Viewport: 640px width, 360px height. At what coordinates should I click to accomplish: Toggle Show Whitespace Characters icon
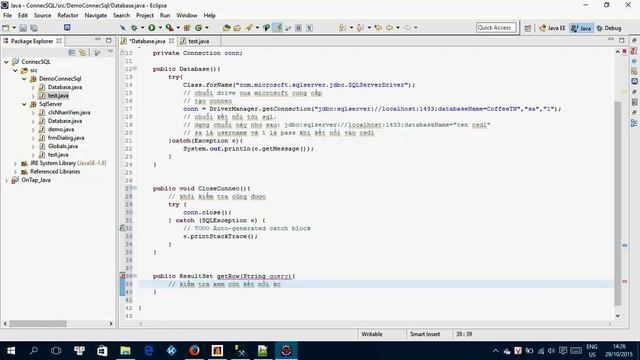coord(309,28)
